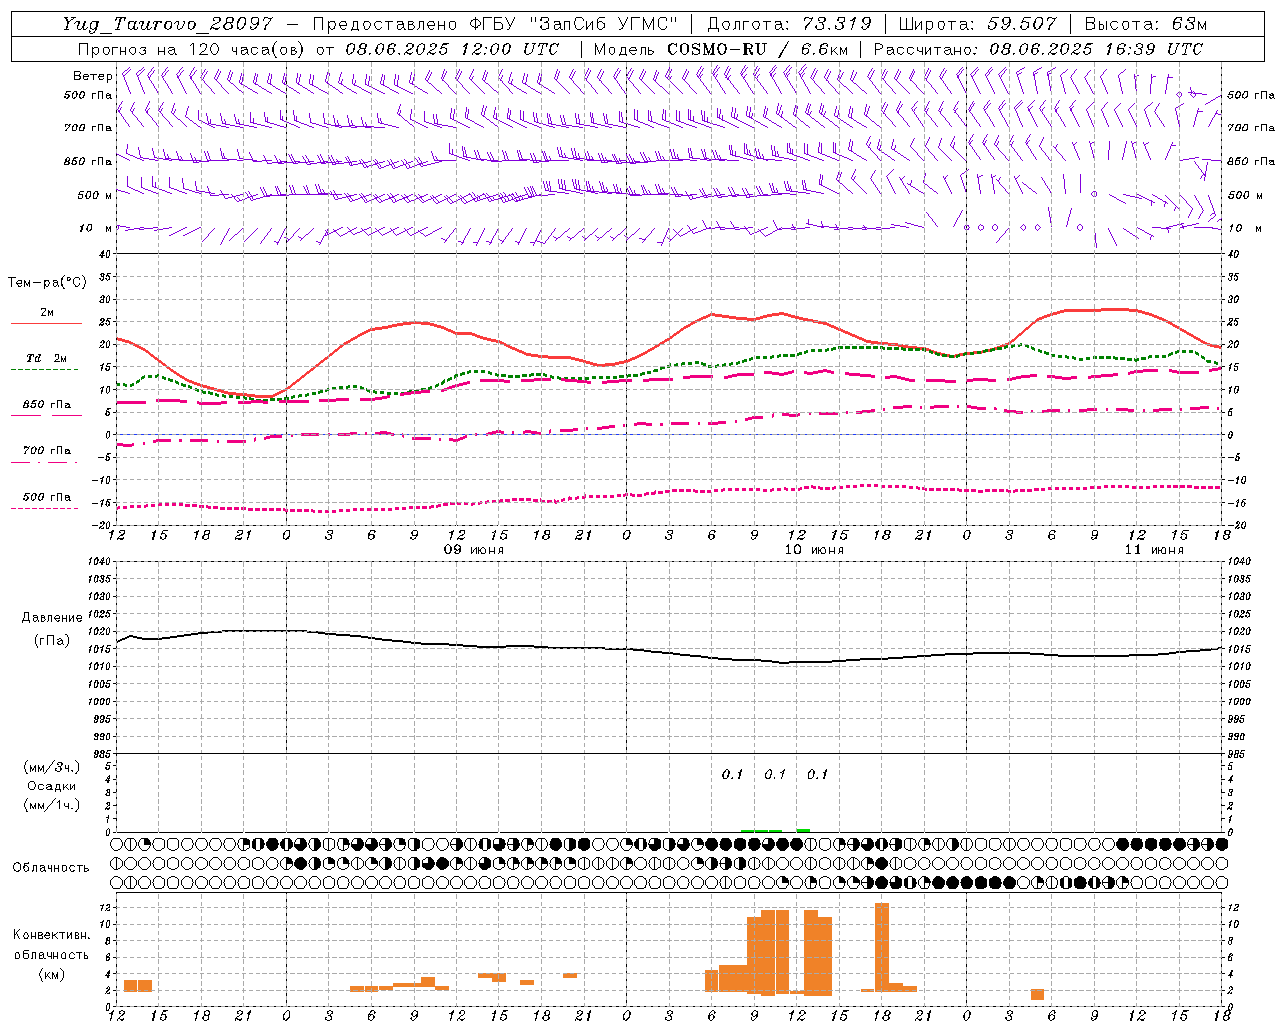Click the Осадки panel label

(x=52, y=786)
